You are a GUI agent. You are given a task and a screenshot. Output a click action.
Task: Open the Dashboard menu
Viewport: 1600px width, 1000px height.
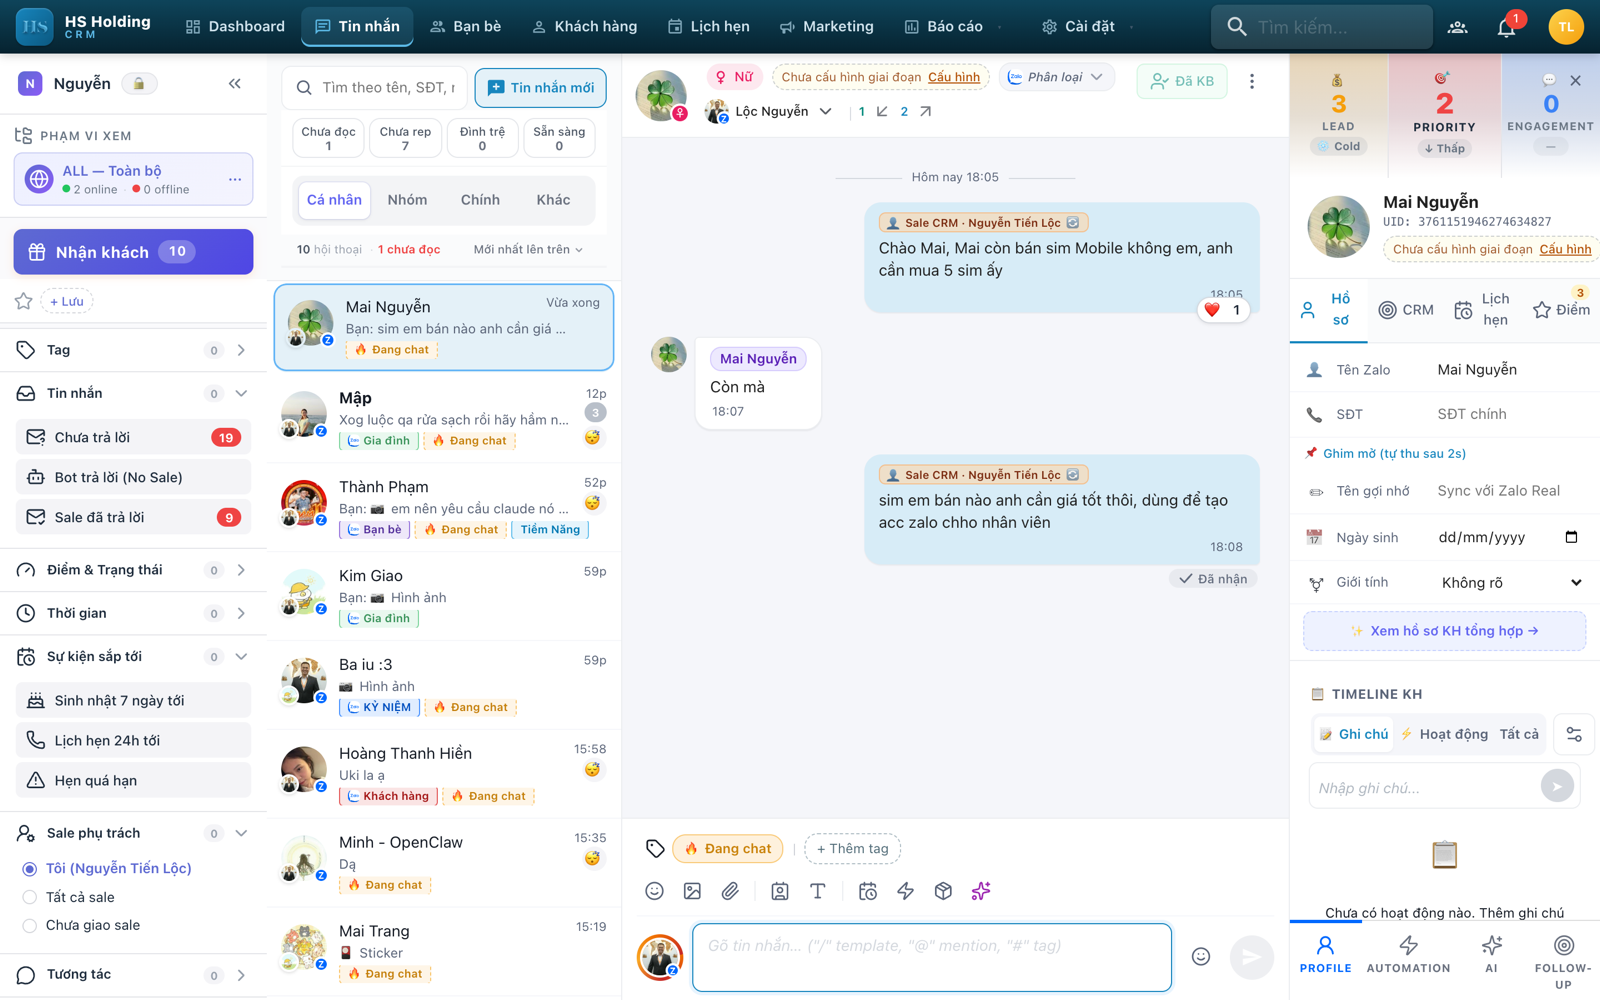click(235, 27)
